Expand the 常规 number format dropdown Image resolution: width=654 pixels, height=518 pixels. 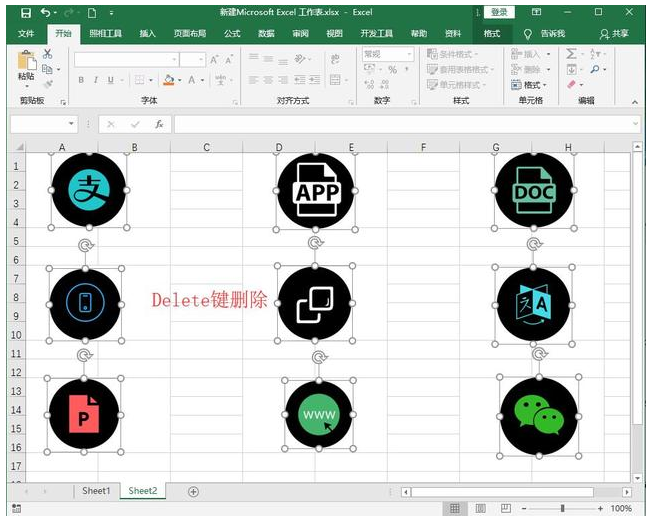click(x=408, y=55)
